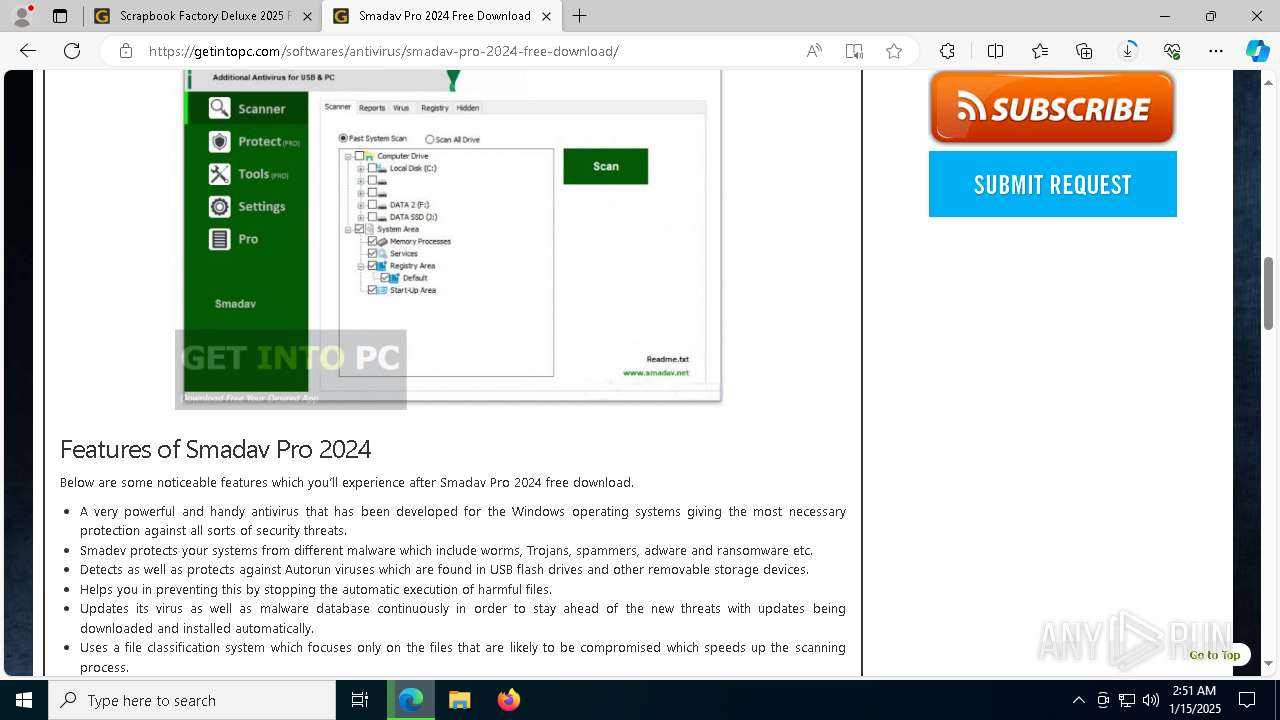
Task: Close the Smadav Pro 2024 tab
Action: point(546,16)
